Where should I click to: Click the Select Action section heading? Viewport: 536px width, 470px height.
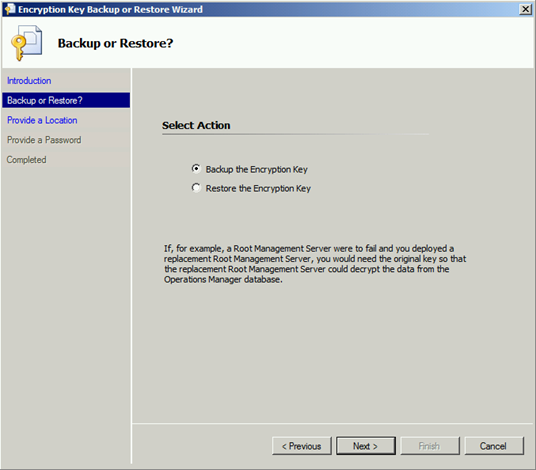coord(196,125)
